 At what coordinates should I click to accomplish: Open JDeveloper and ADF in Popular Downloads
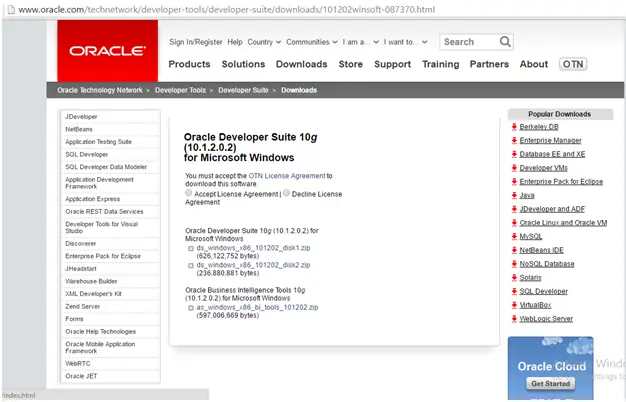[x=552, y=209]
